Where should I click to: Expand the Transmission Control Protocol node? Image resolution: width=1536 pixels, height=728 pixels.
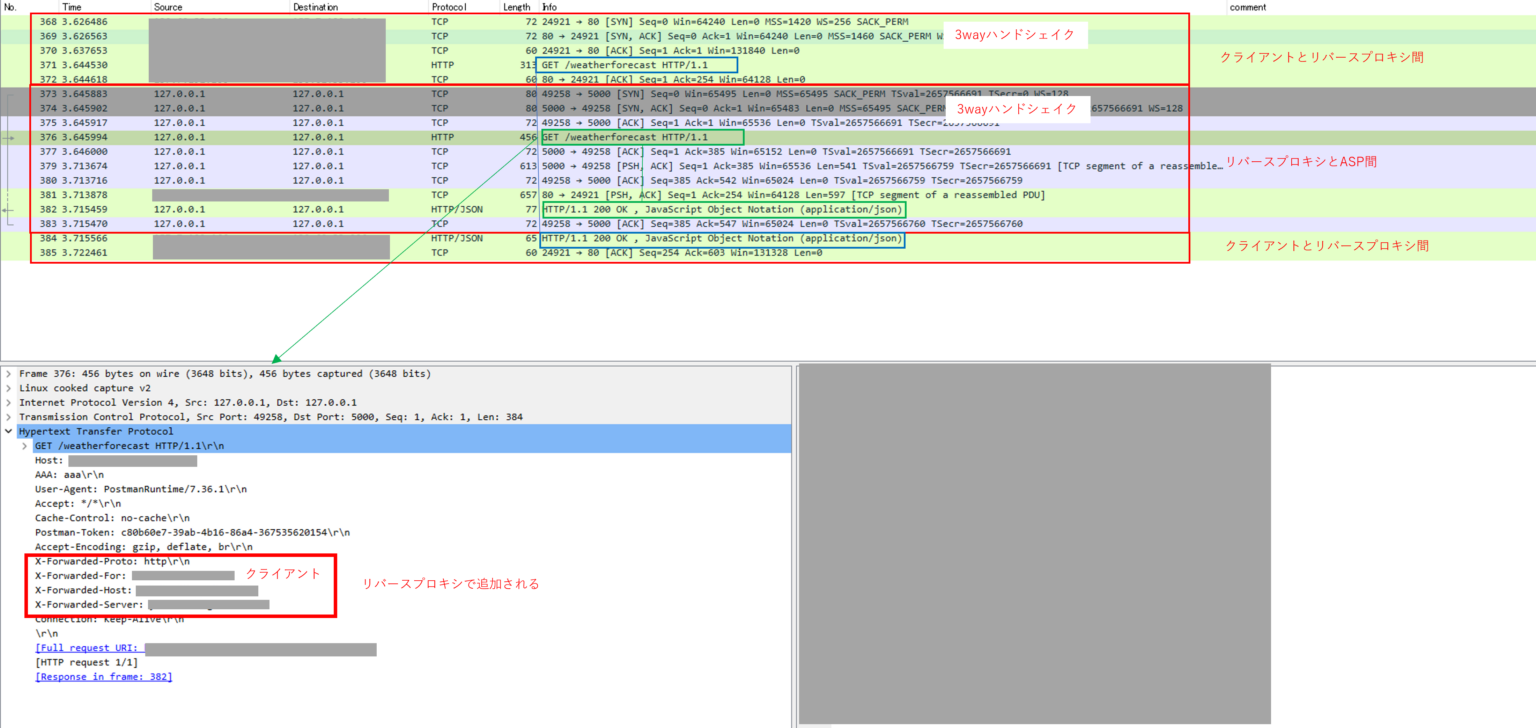pos(9,417)
